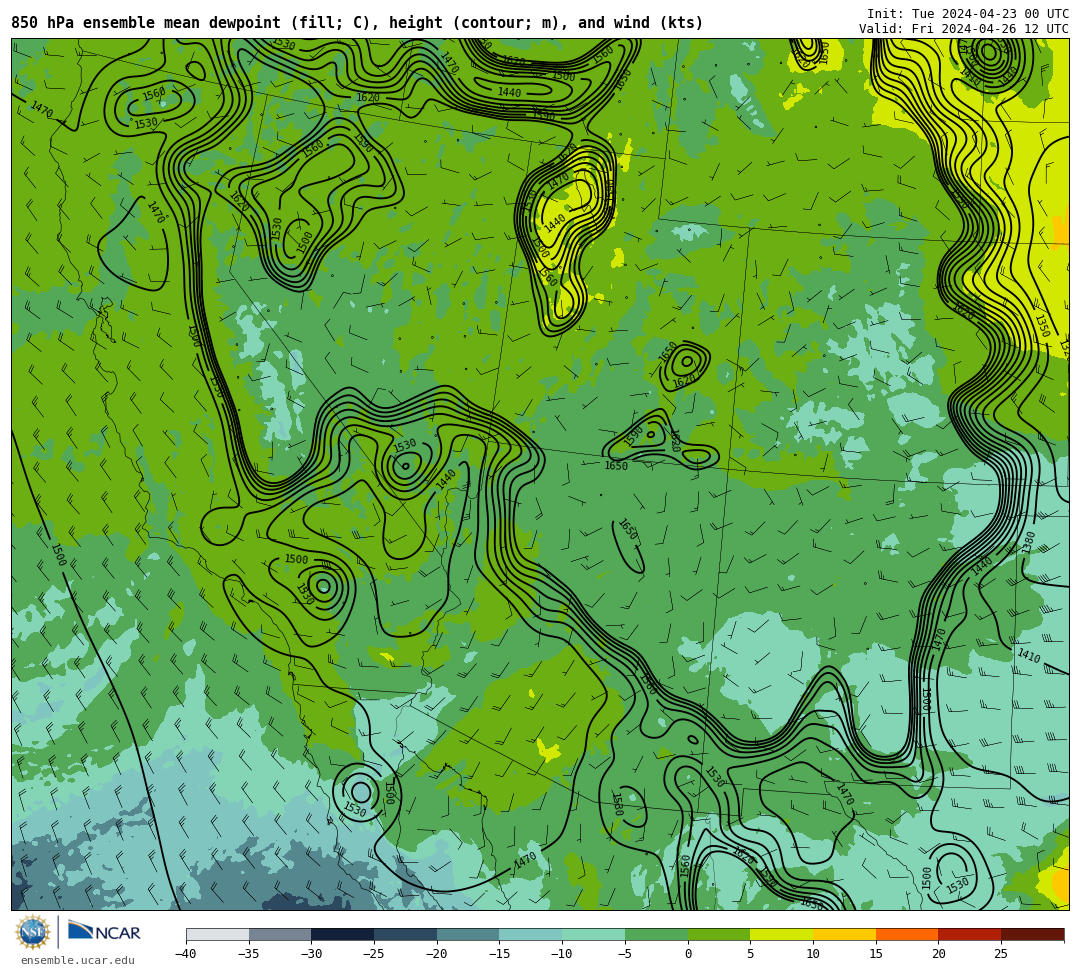Image resolution: width=1080 pixels, height=973 pixels.
Task: Pick the slate blue -25 to -20 colorbar segment
Action: pyautogui.click(x=406, y=934)
